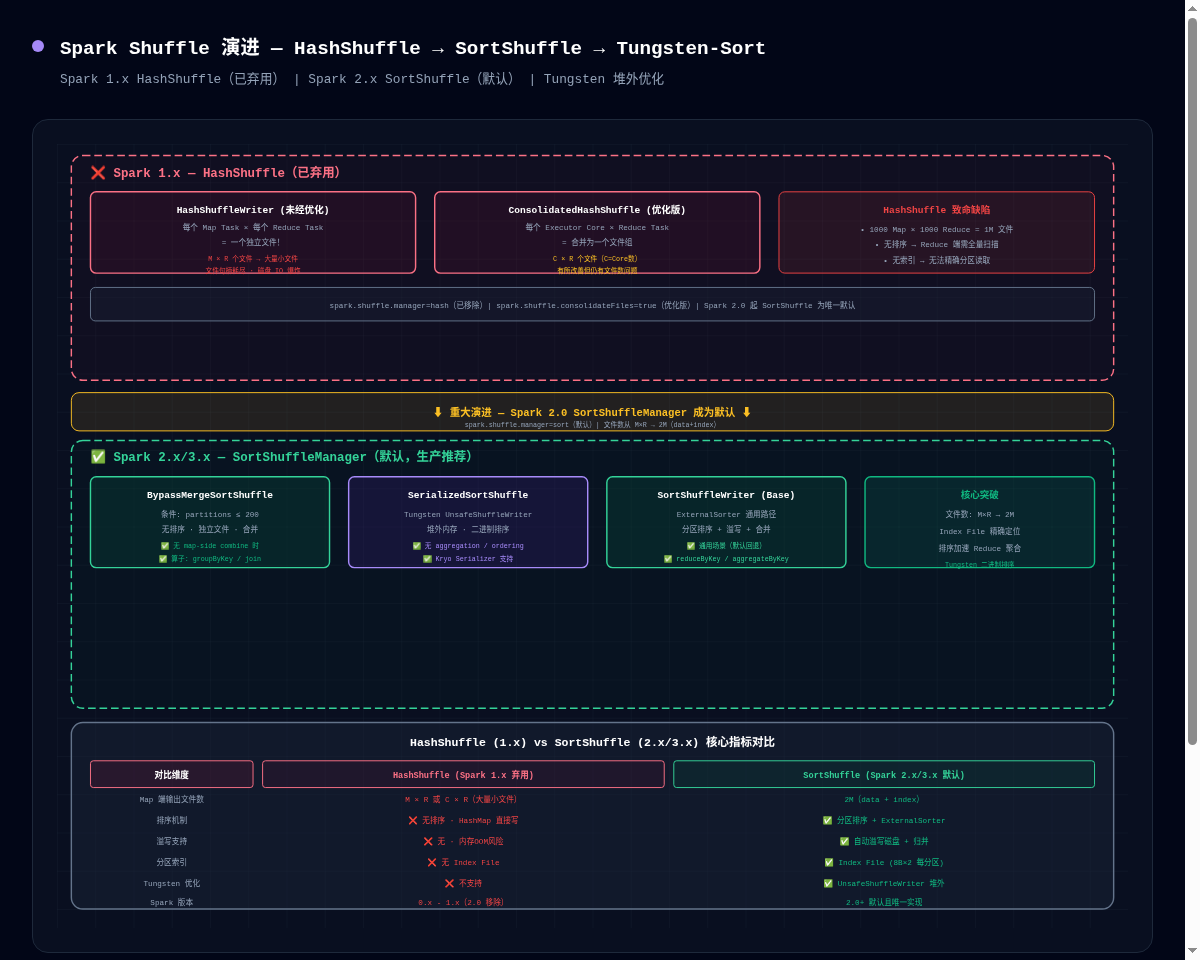
Task: Click the comparison table title 核心指标对比
Action: [x=592, y=742]
